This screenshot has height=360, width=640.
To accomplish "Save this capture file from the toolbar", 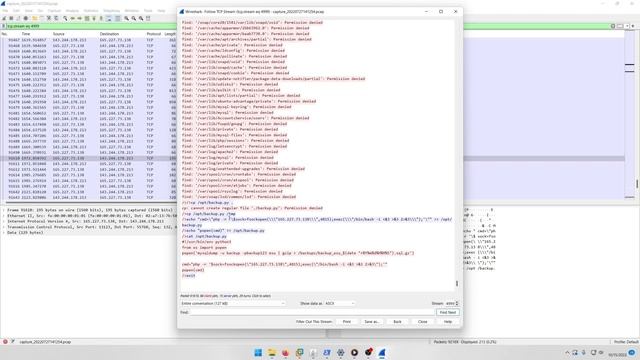I will (x=42, y=18).
